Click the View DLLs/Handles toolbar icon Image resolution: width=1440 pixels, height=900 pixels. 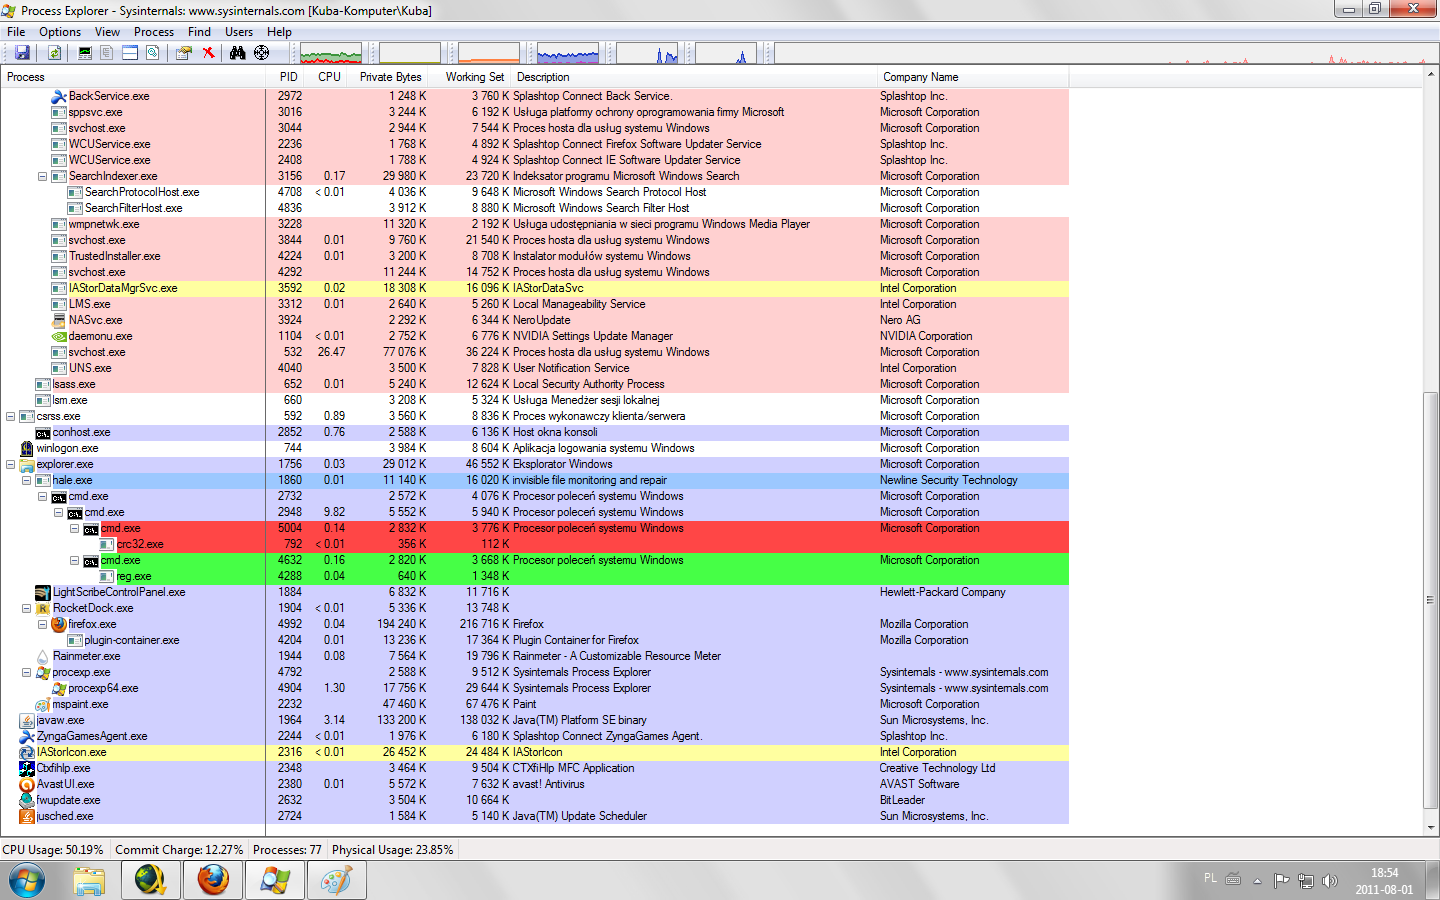152,53
